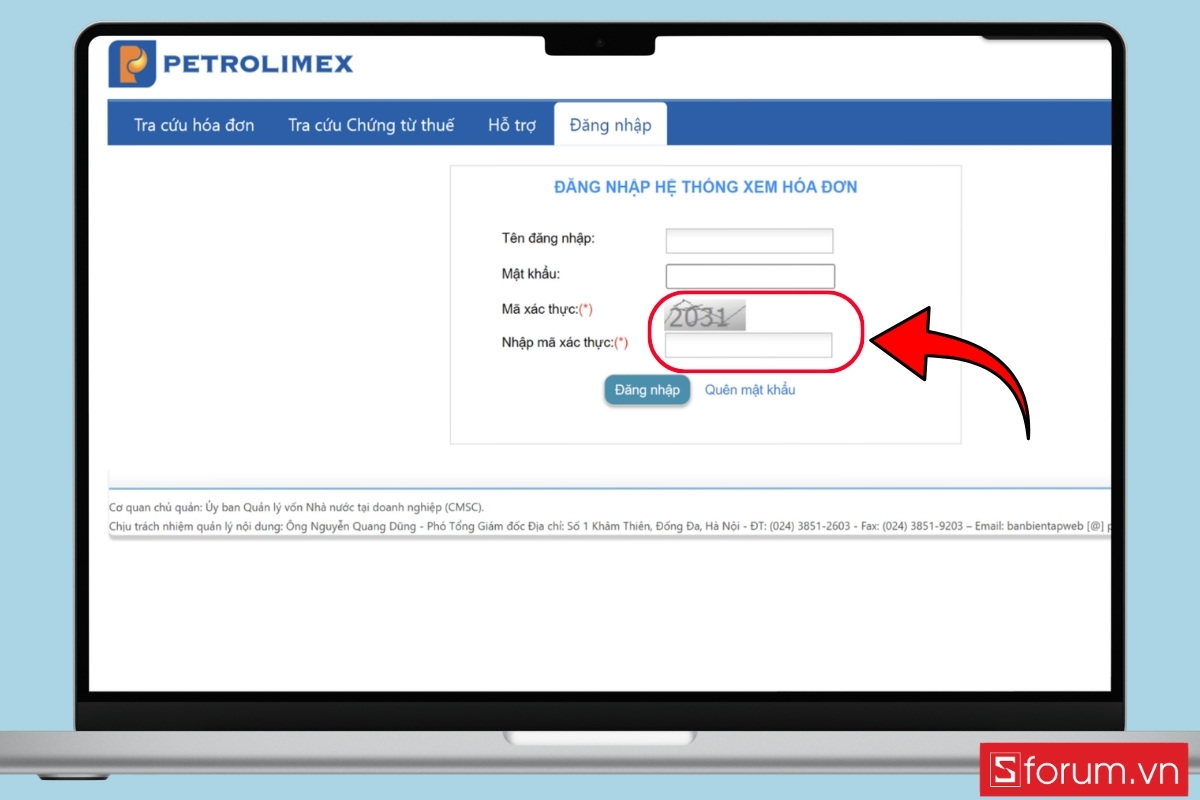
Task: Select the Đăng nhập tab
Action: coord(610,125)
